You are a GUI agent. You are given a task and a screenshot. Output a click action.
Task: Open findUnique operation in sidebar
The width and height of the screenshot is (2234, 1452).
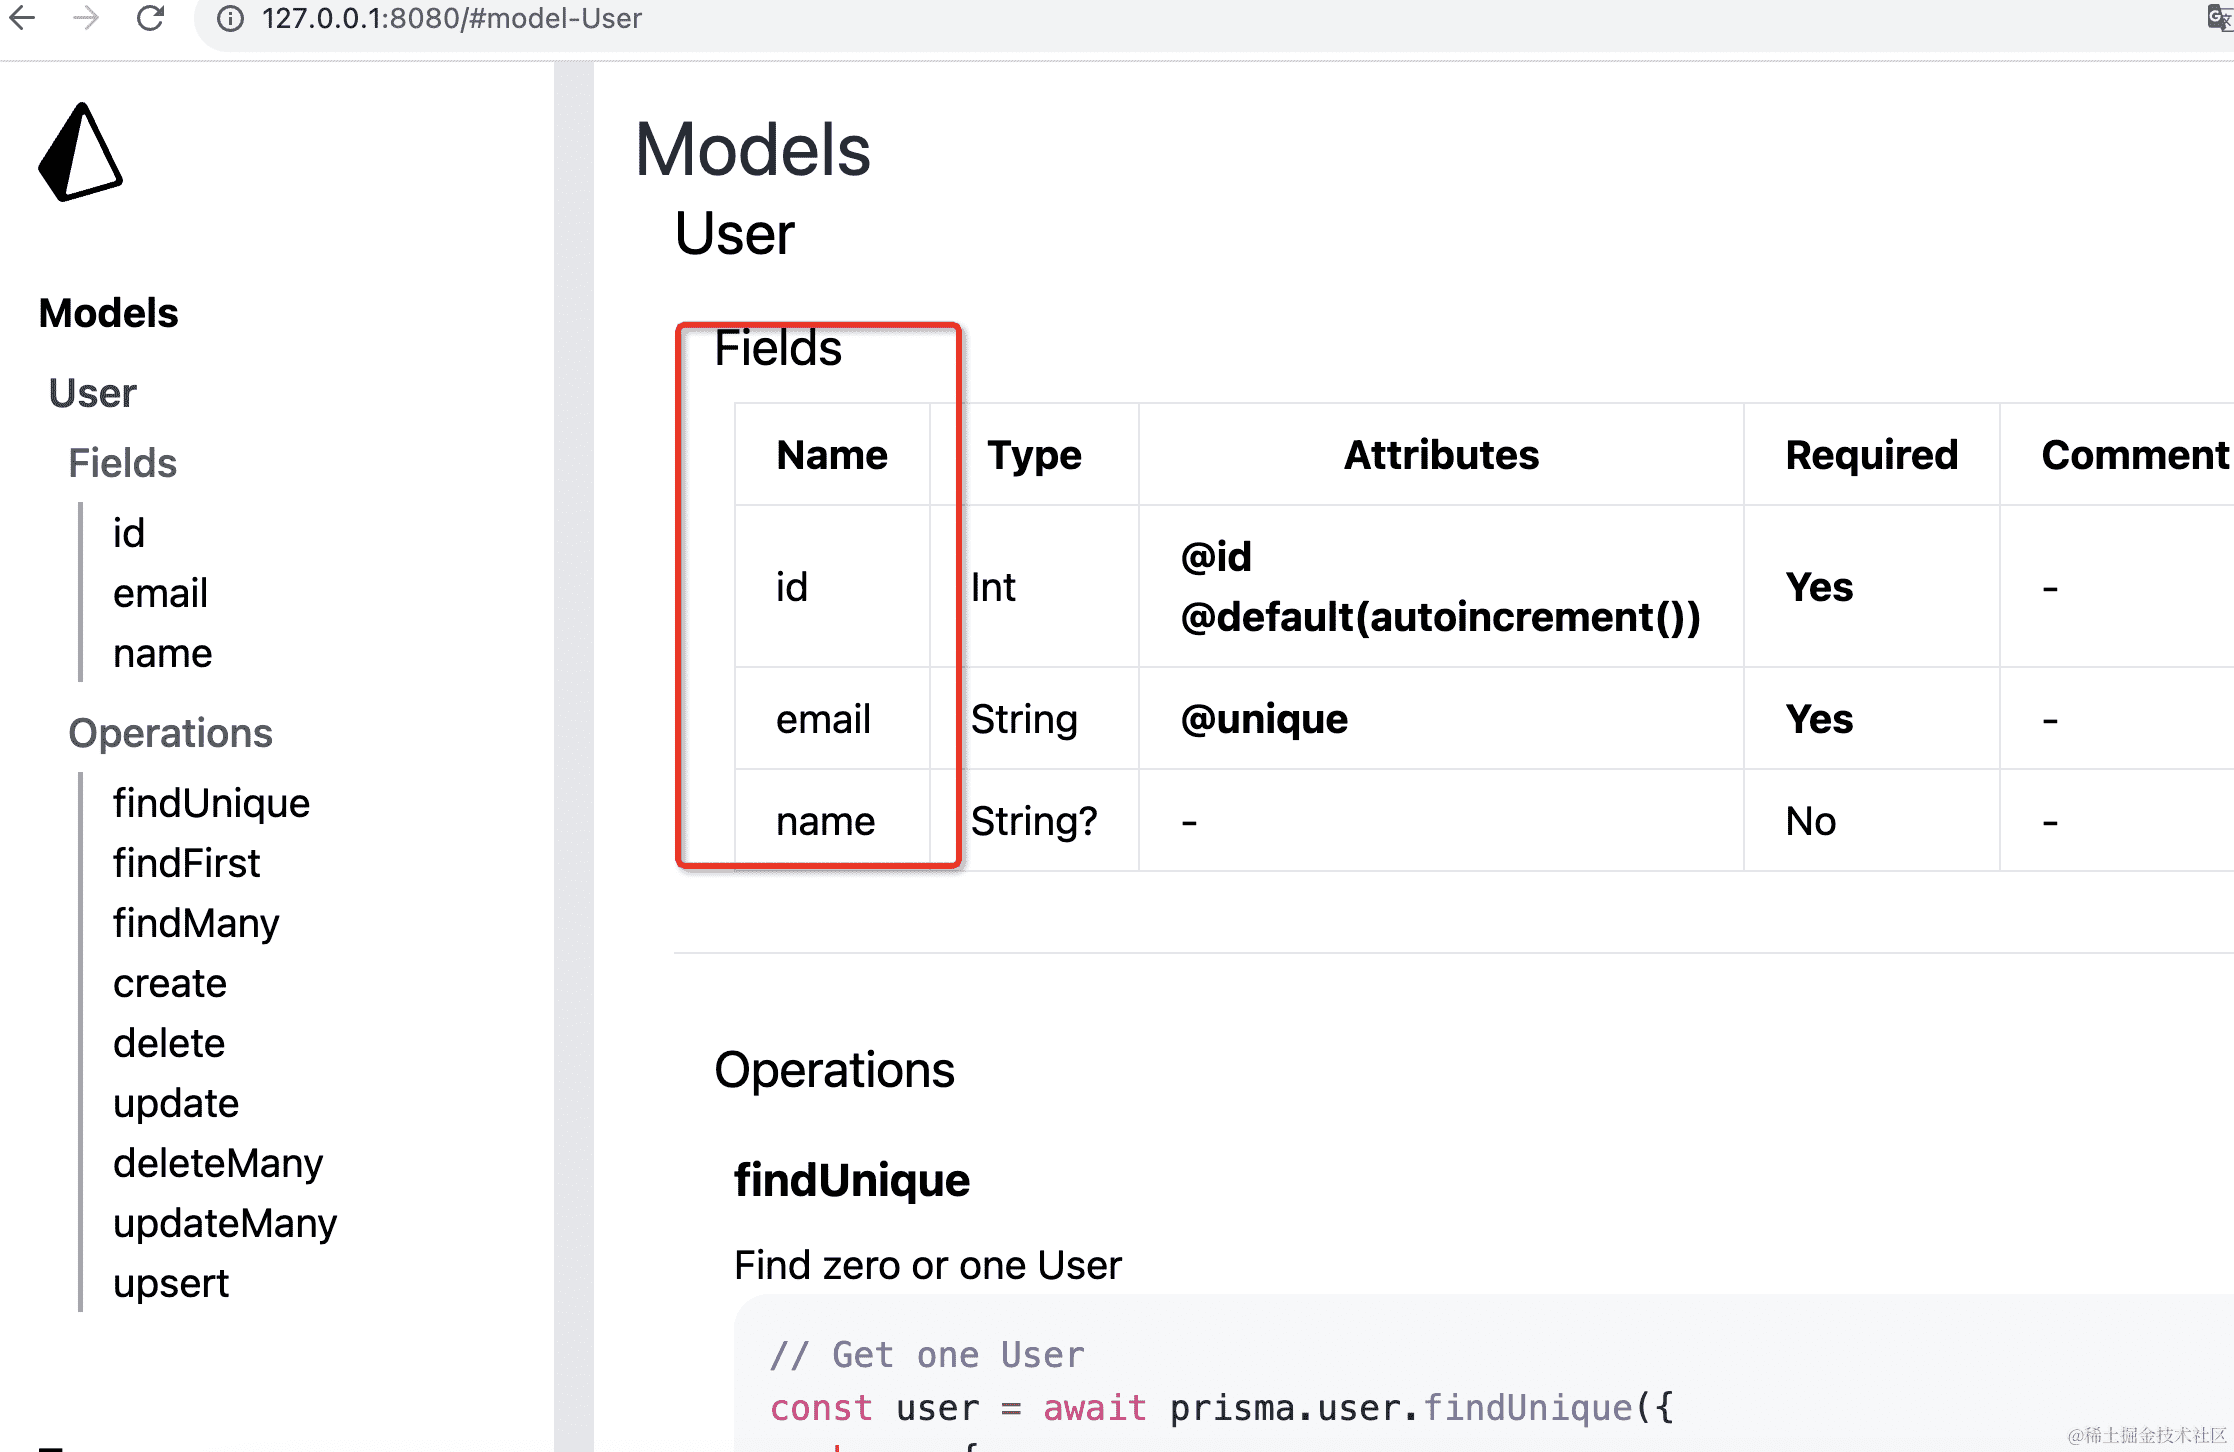coord(211,803)
